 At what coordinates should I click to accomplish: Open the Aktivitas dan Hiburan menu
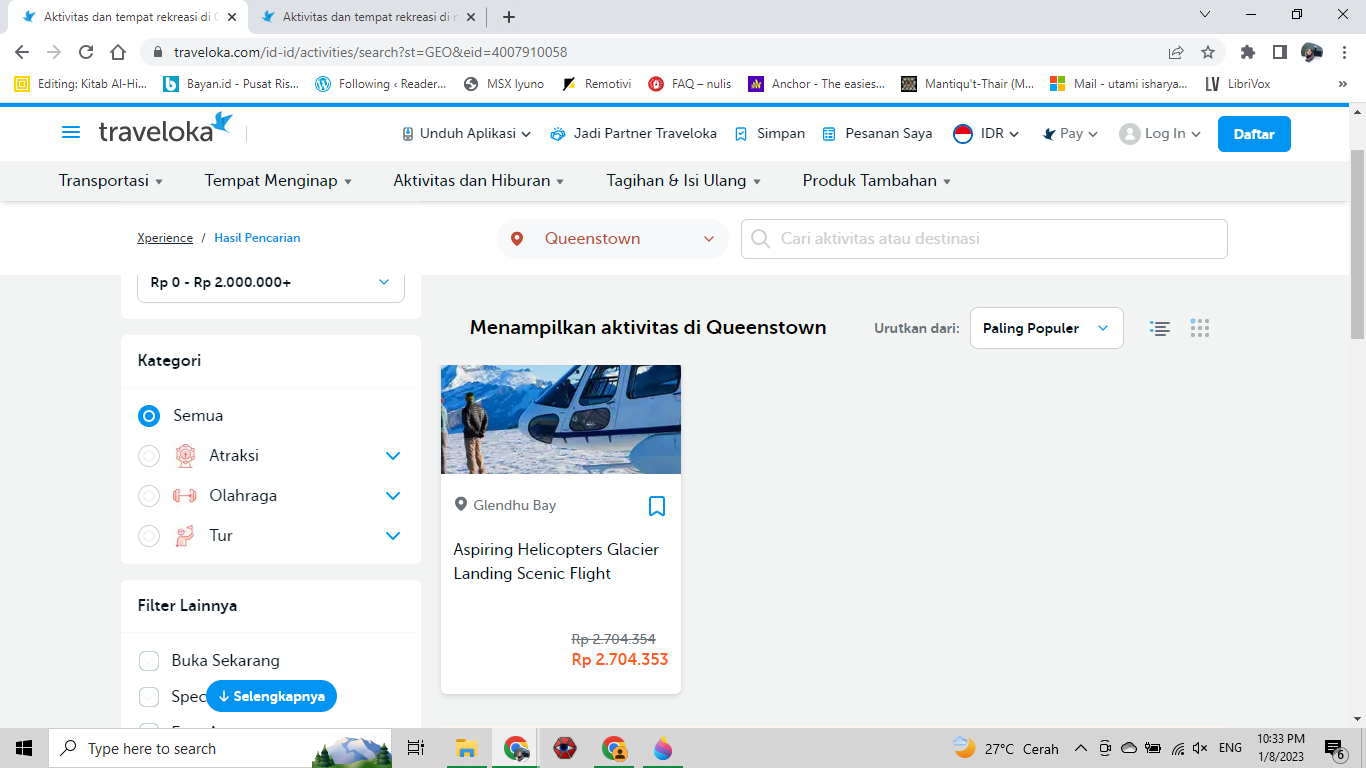(478, 181)
